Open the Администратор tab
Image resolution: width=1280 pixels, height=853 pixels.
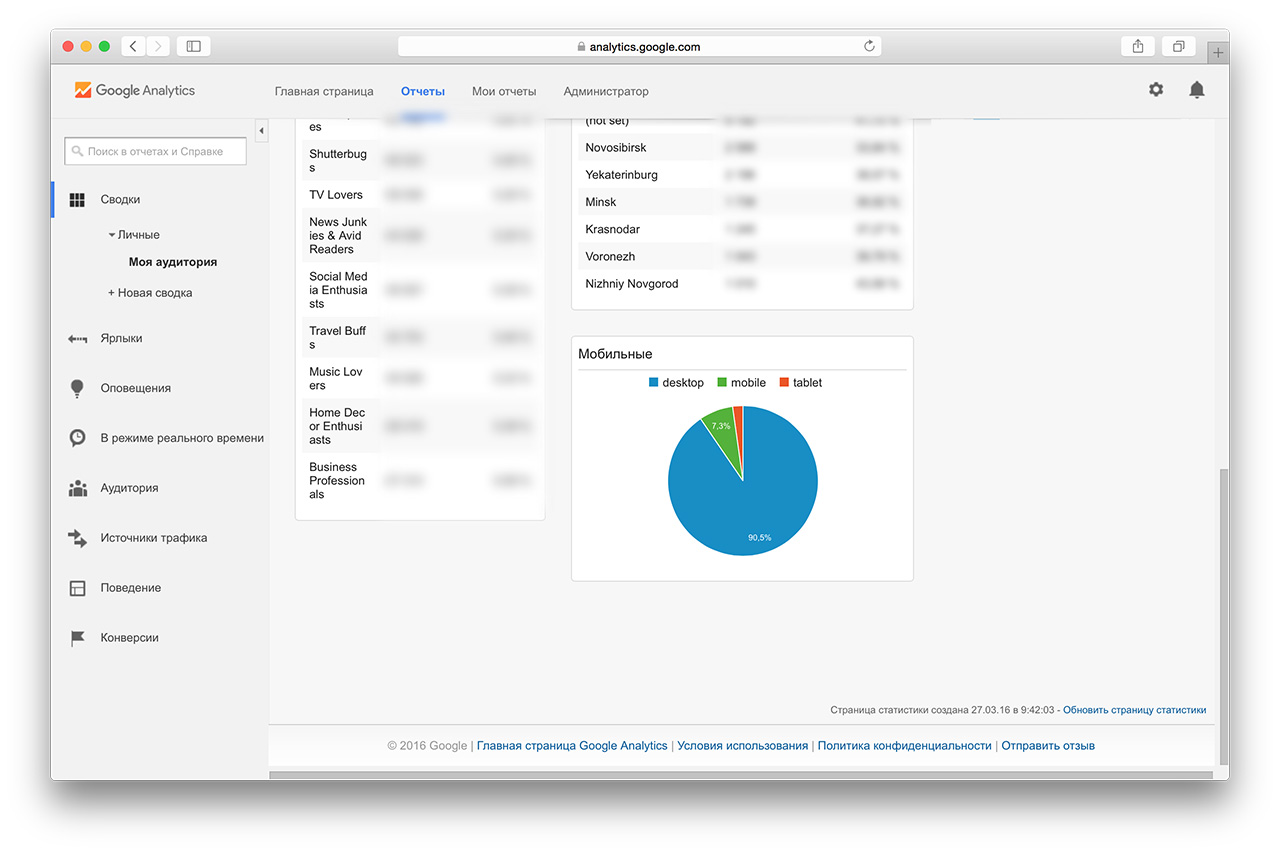coord(606,91)
